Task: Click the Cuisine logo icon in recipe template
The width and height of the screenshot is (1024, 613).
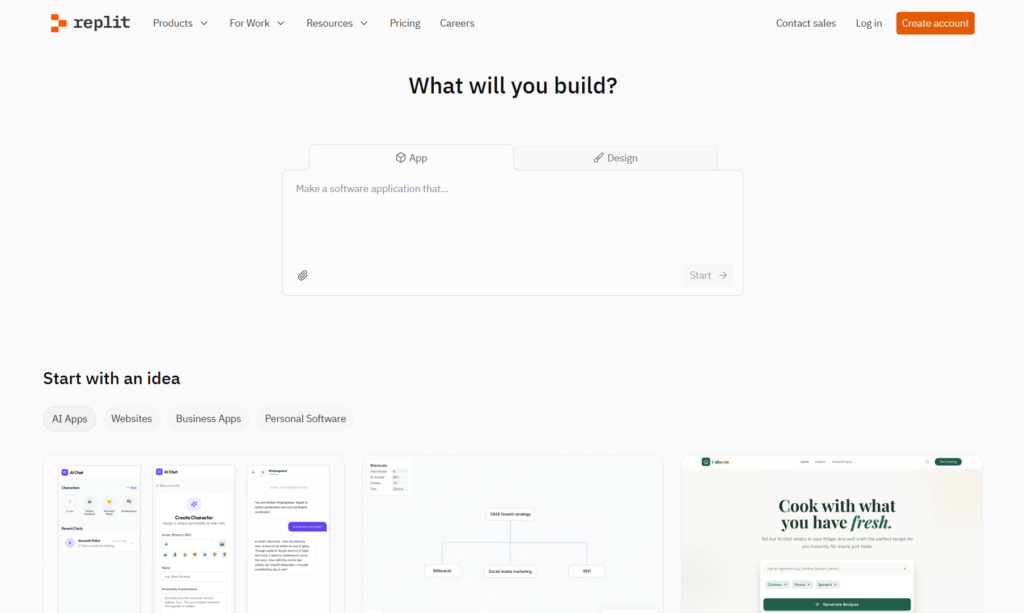Action: point(706,462)
